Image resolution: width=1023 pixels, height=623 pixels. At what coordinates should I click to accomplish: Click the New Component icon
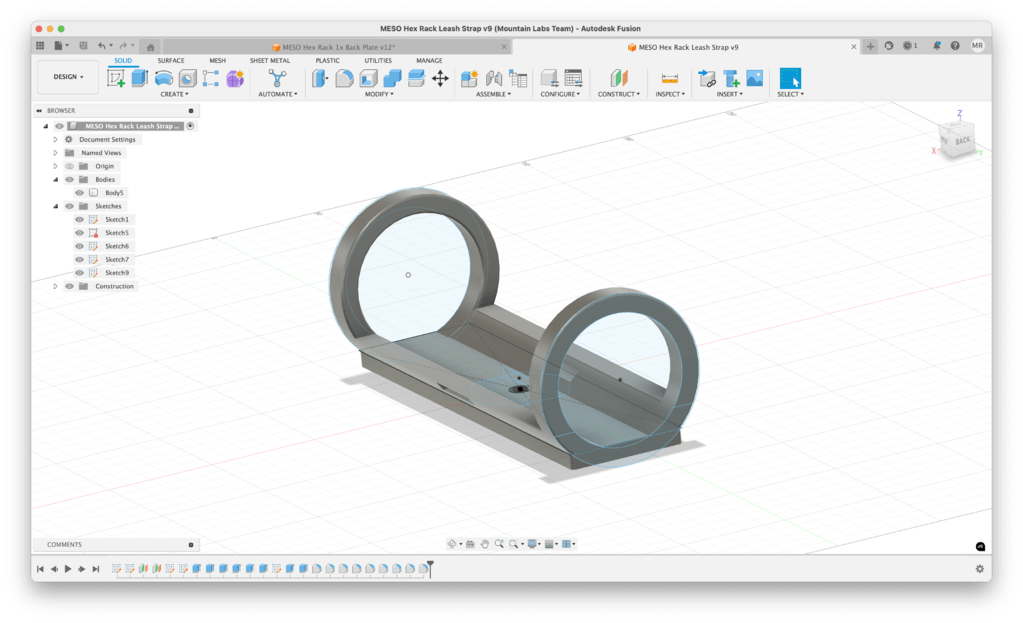point(470,78)
